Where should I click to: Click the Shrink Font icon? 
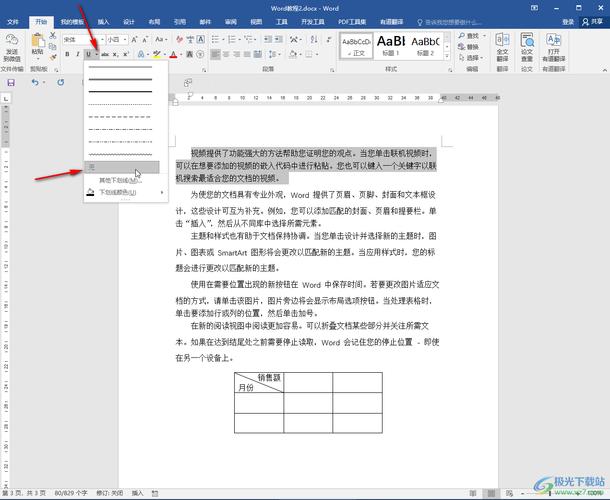[x=145, y=40]
